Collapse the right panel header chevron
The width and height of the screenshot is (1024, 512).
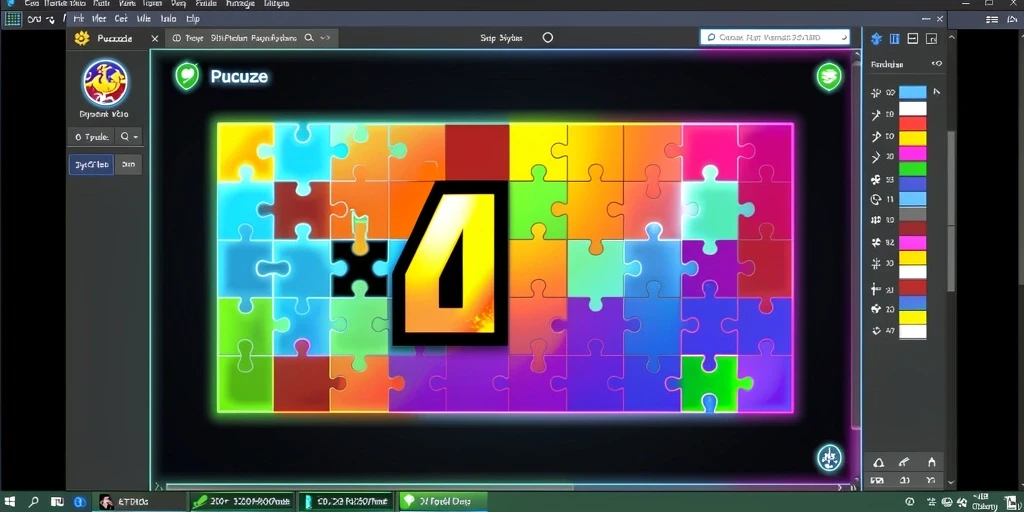(x=937, y=64)
